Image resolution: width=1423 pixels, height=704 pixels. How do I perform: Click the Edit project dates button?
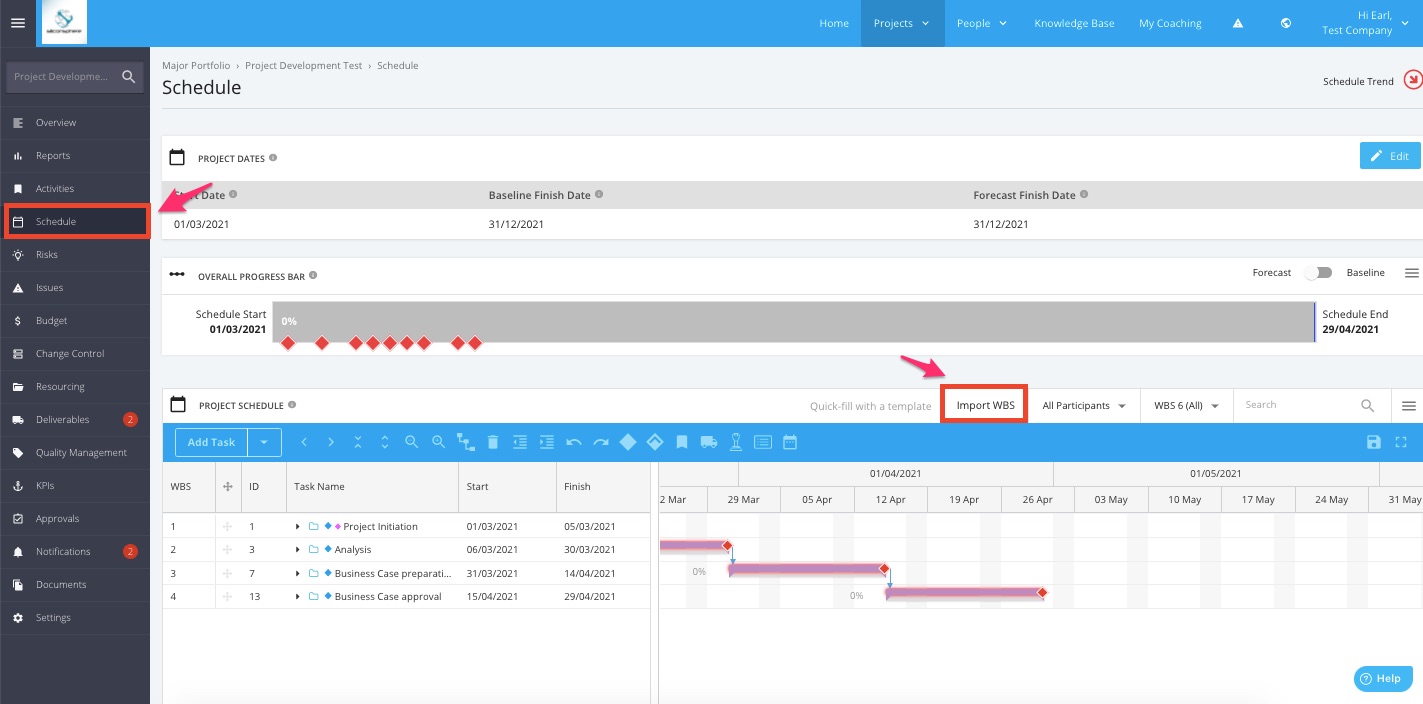click(1390, 155)
